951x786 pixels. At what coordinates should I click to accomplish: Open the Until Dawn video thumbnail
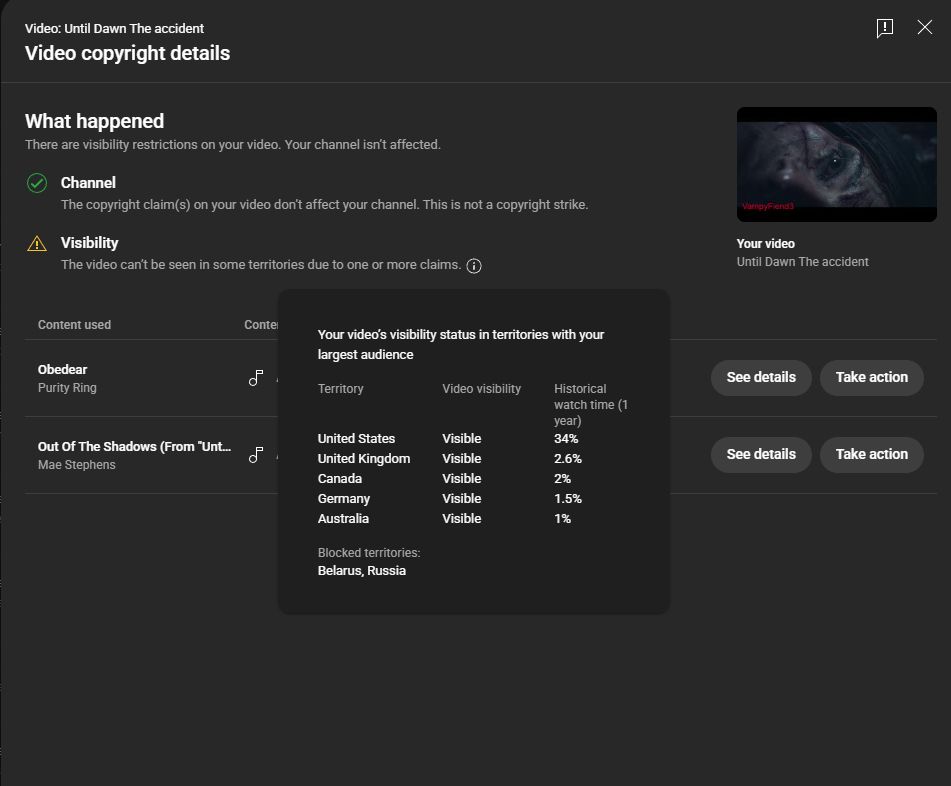[836, 164]
